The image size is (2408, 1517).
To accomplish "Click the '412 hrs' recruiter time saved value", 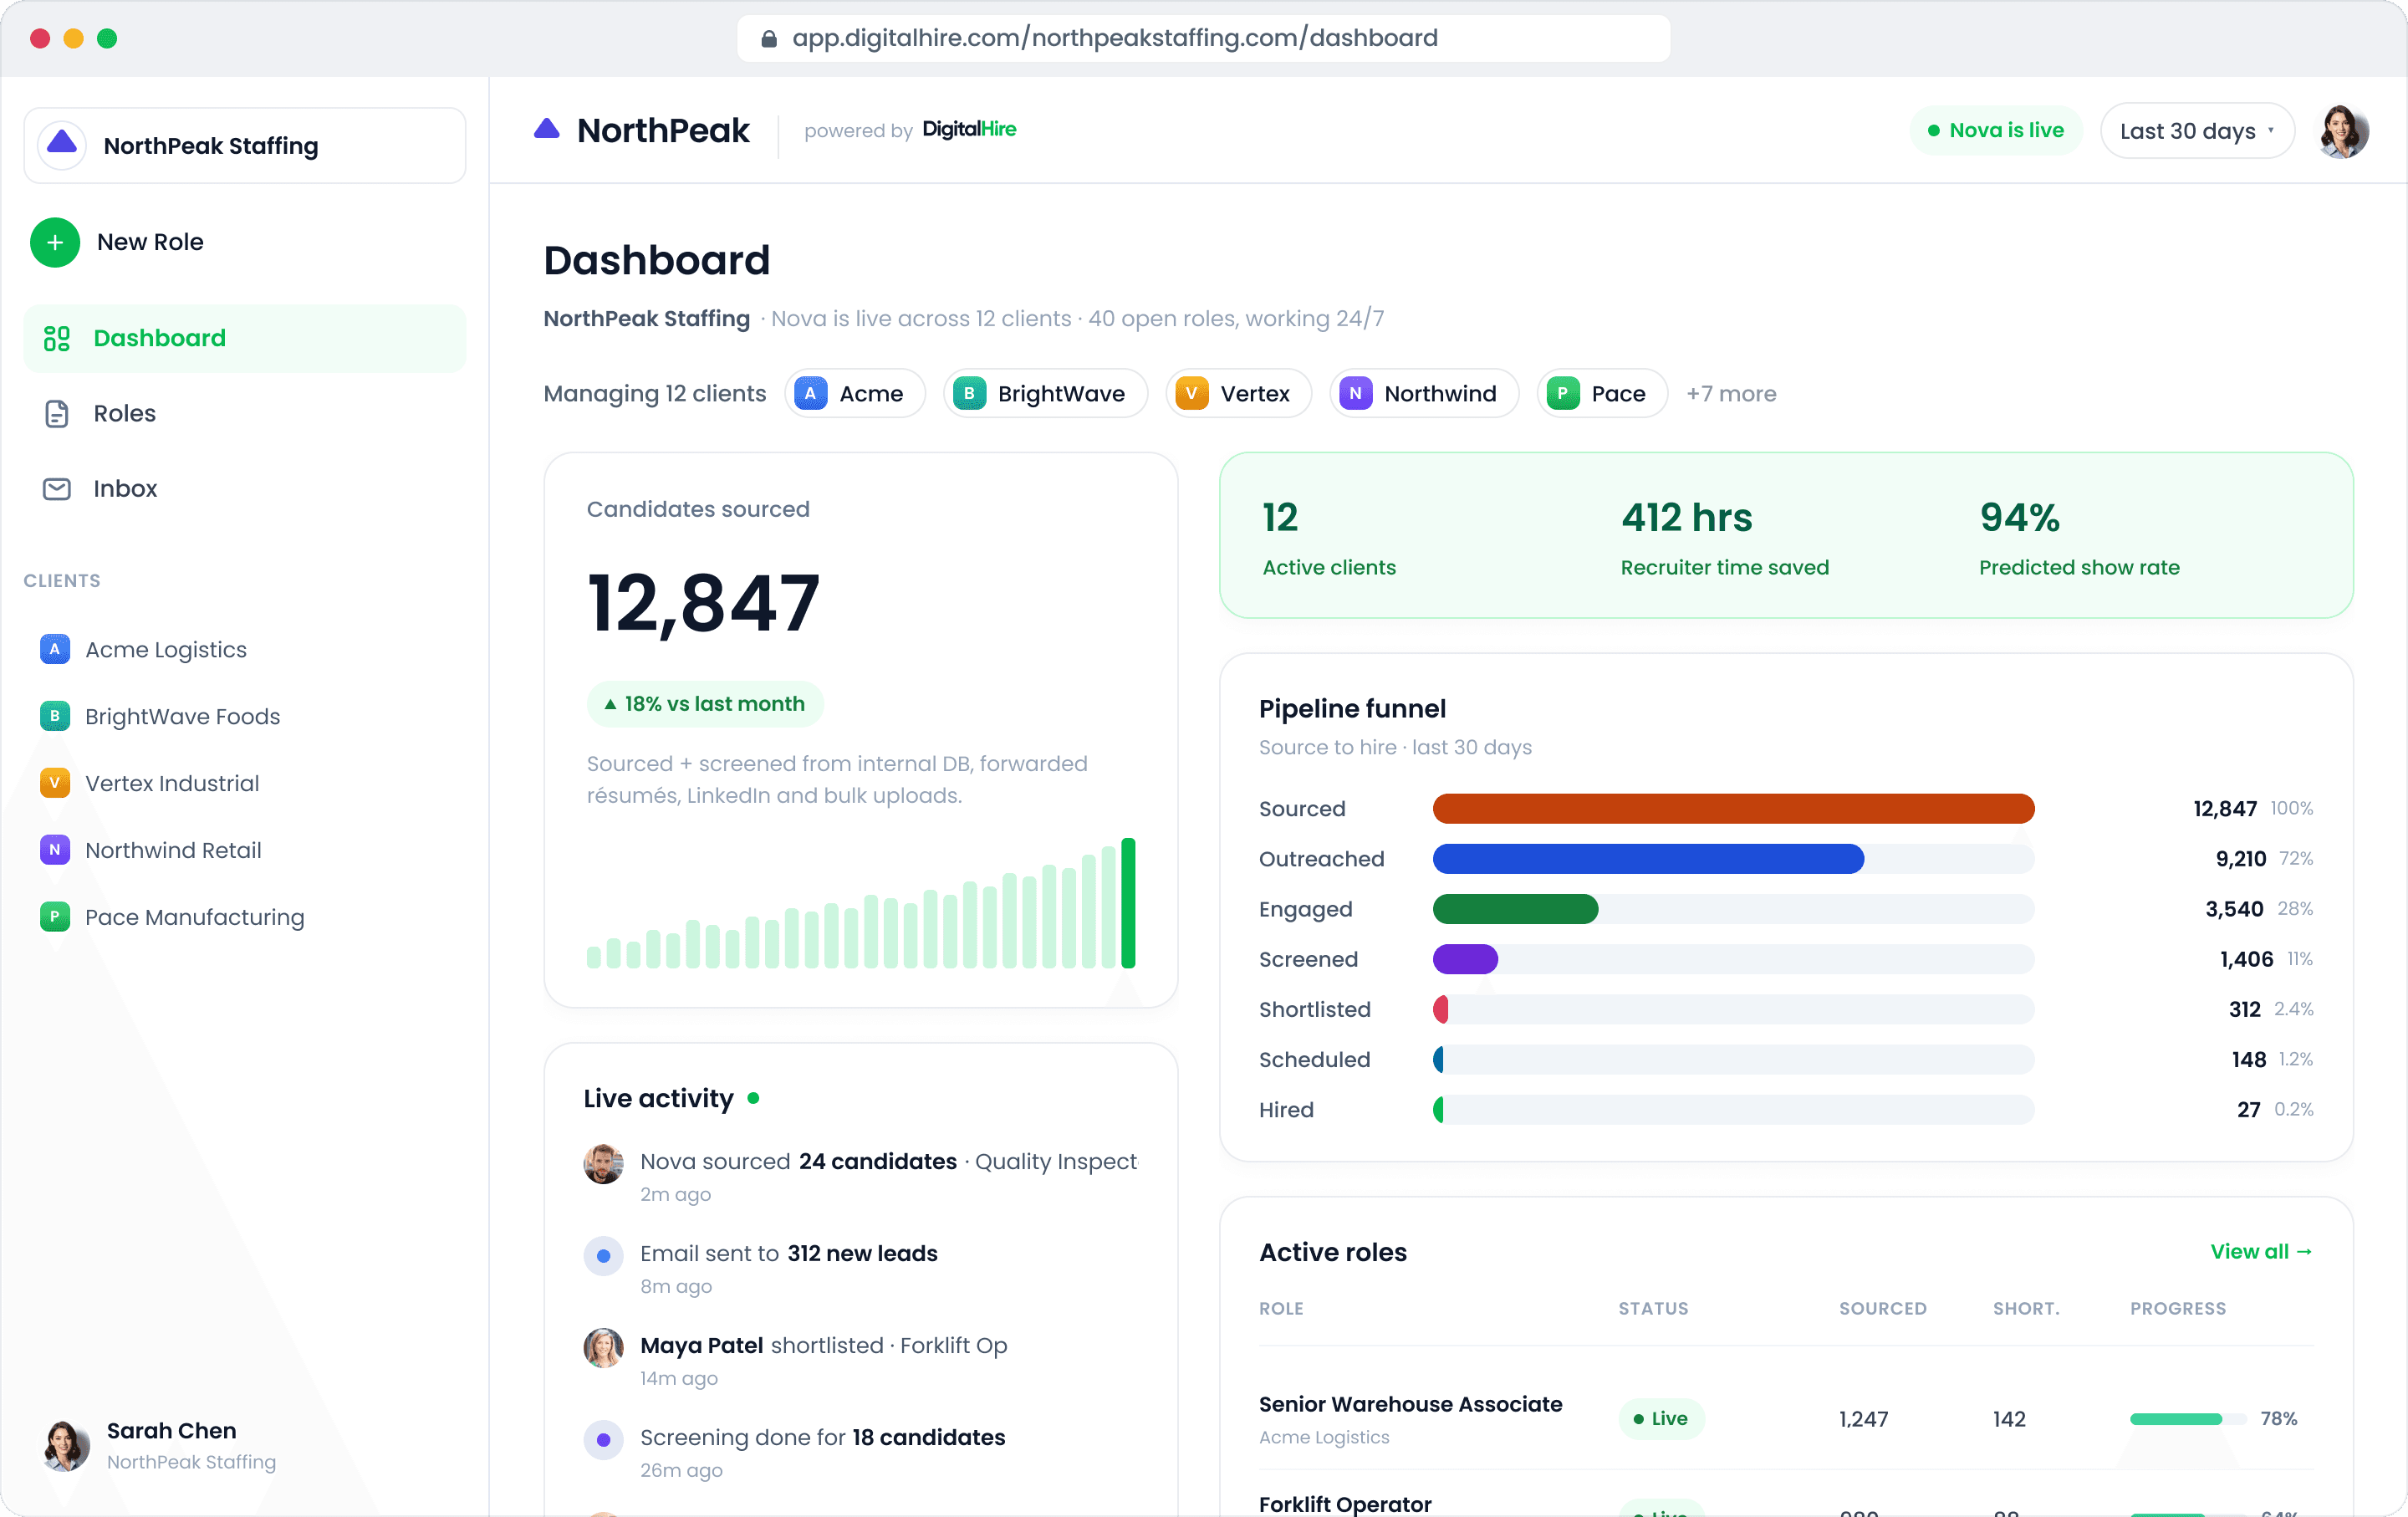I will [1687, 517].
